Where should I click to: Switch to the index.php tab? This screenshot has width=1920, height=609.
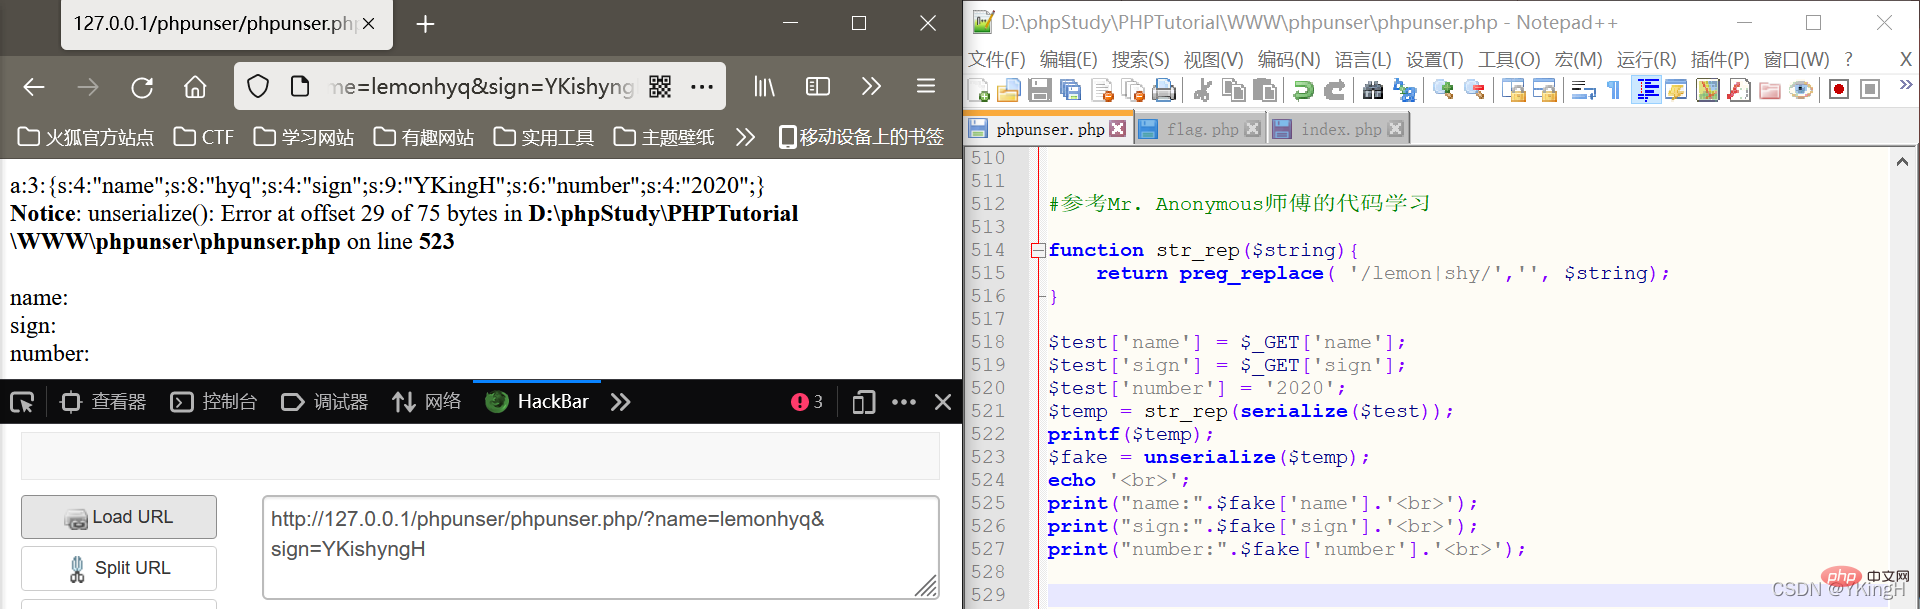[1340, 129]
